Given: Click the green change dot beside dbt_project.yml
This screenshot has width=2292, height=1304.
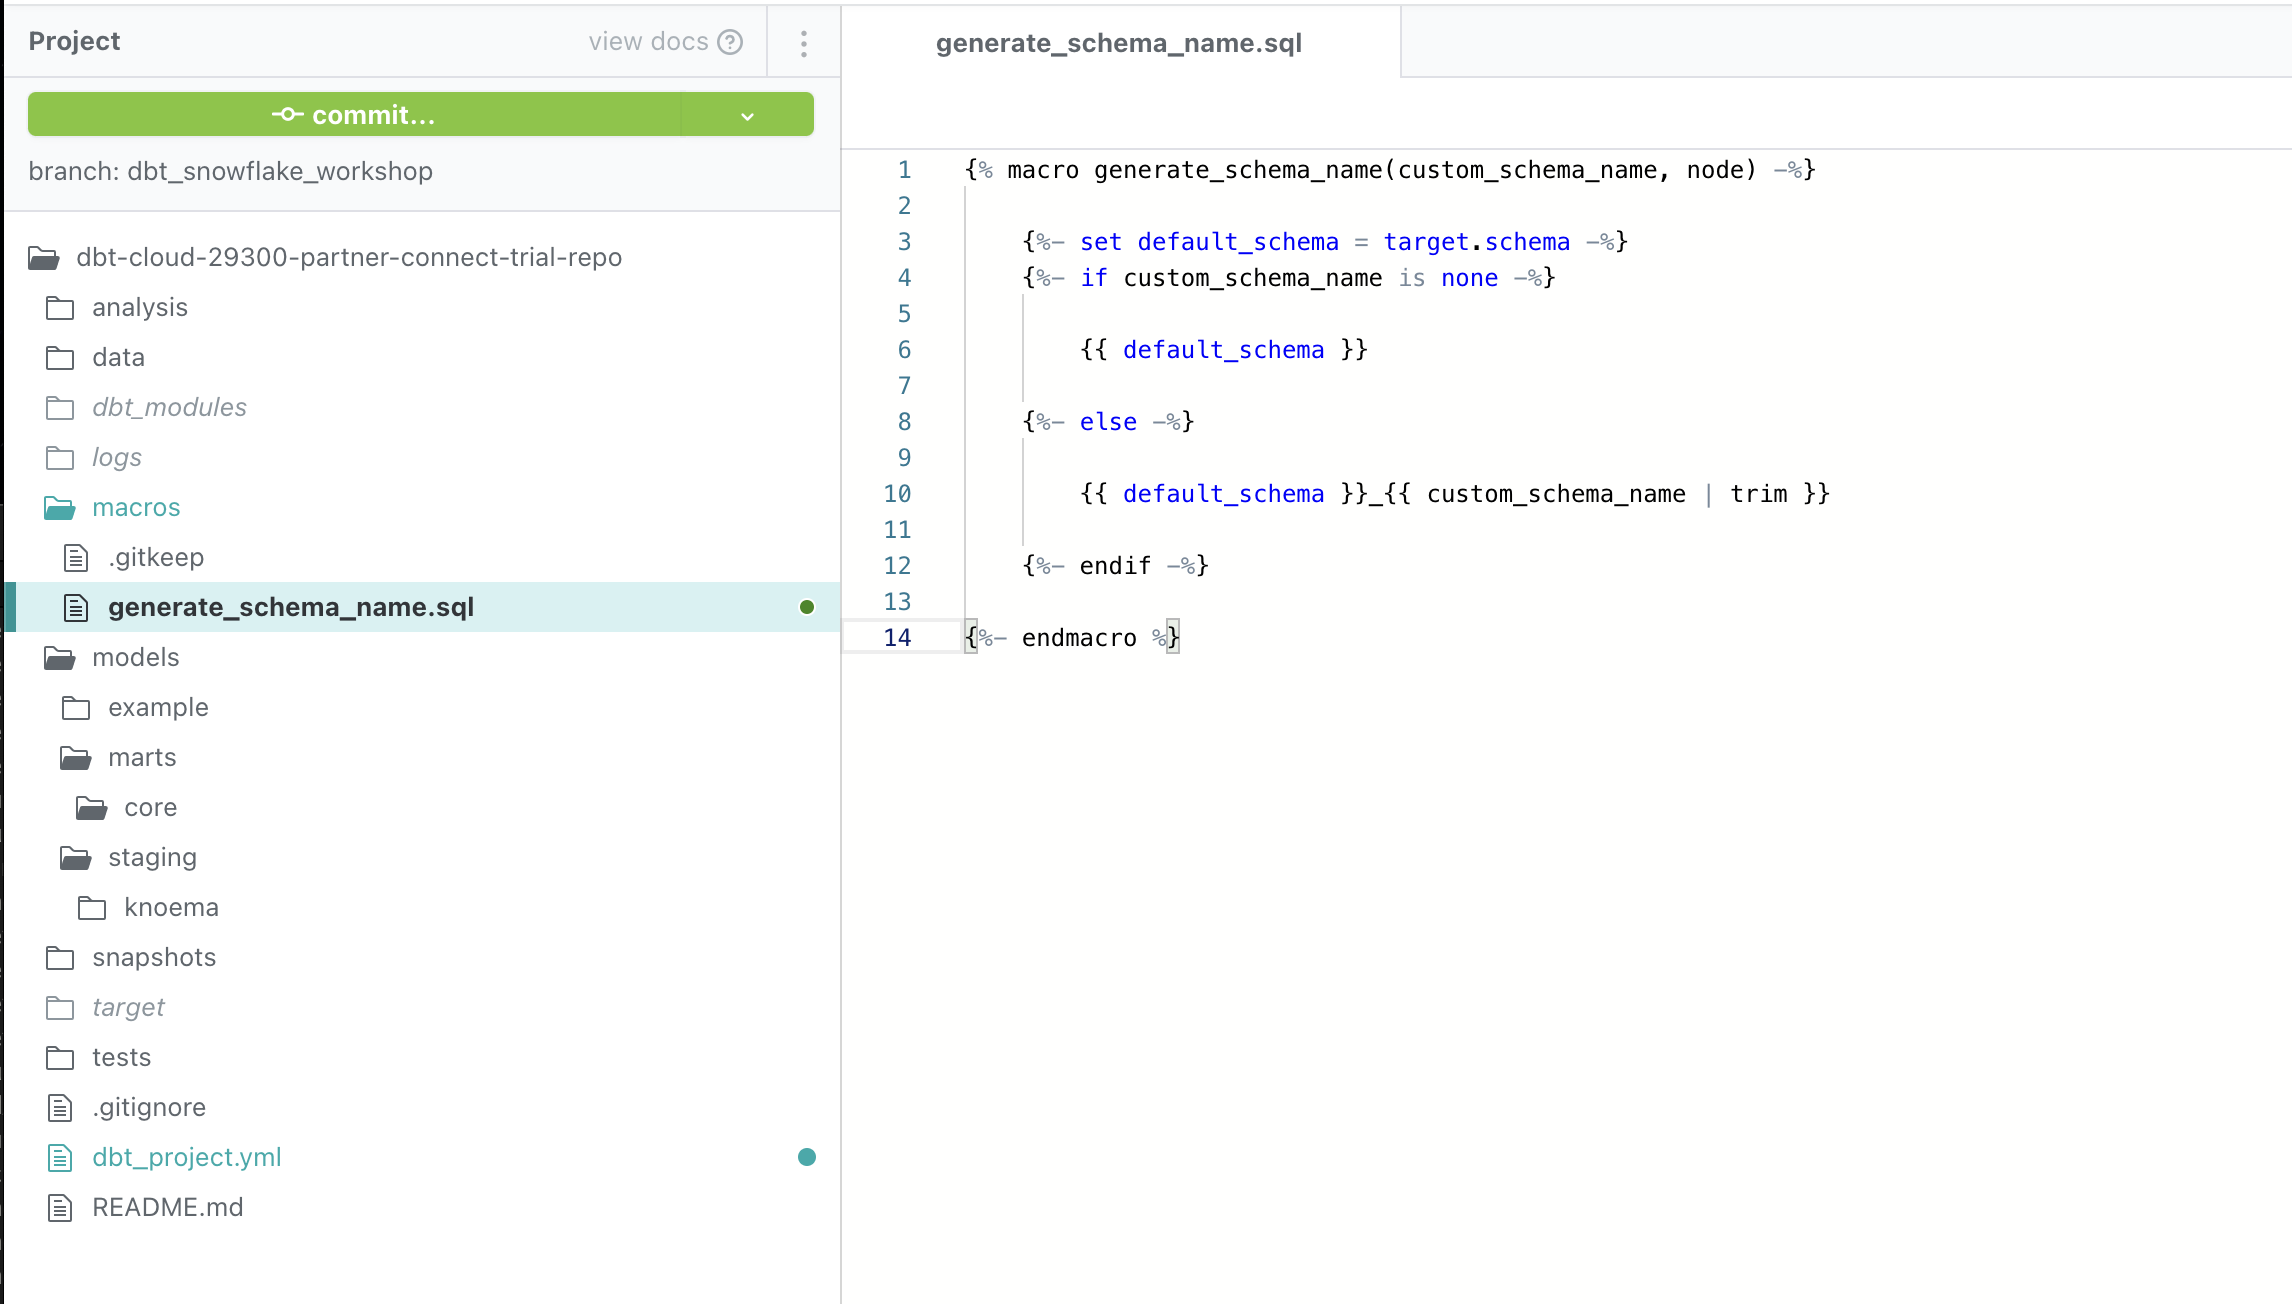Looking at the screenshot, I should [808, 1157].
